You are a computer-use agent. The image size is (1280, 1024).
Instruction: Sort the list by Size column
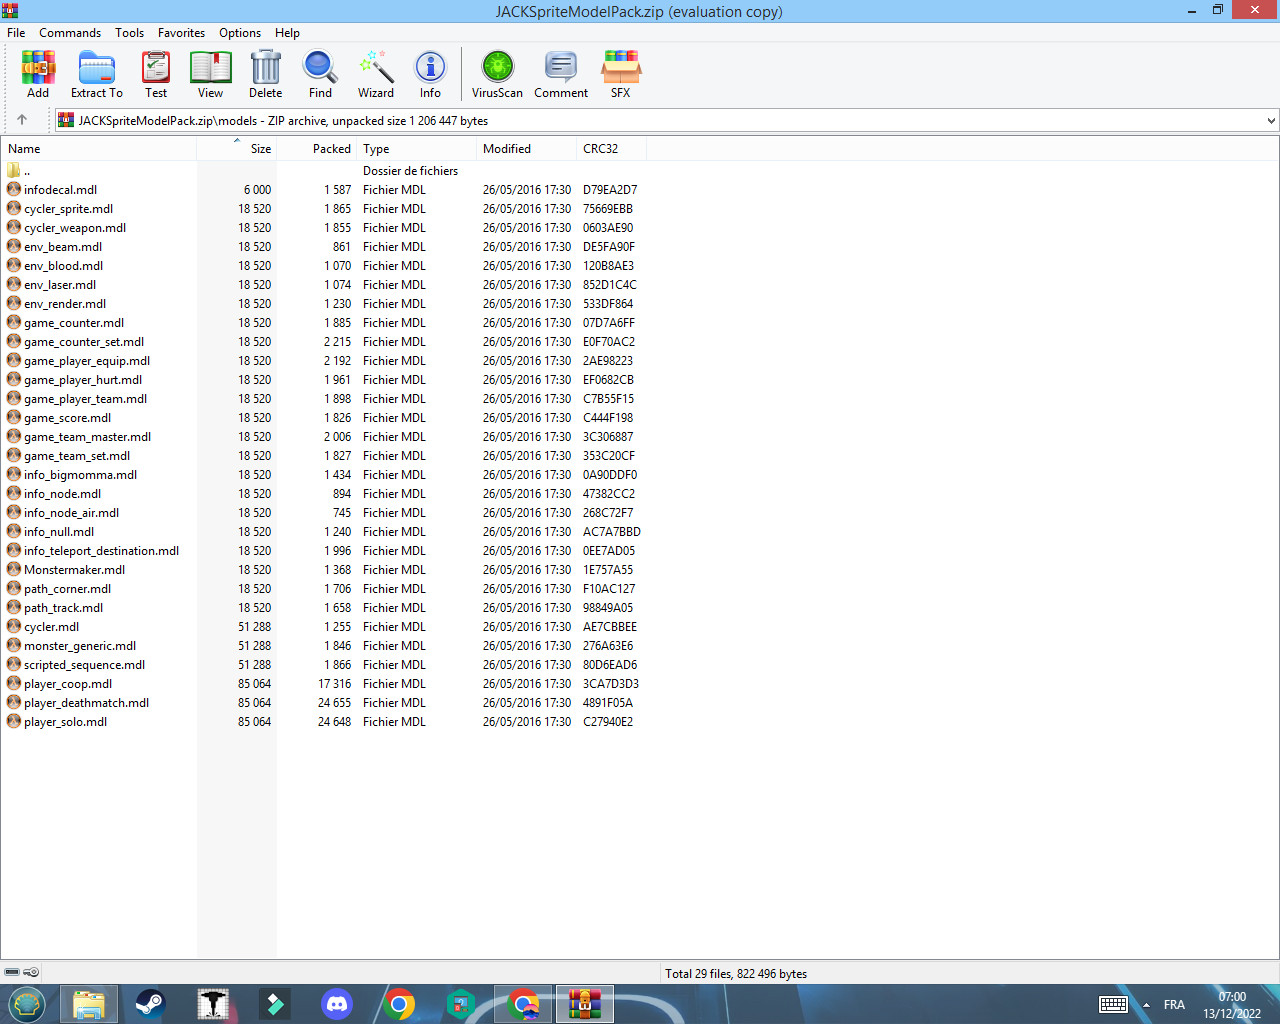260,149
